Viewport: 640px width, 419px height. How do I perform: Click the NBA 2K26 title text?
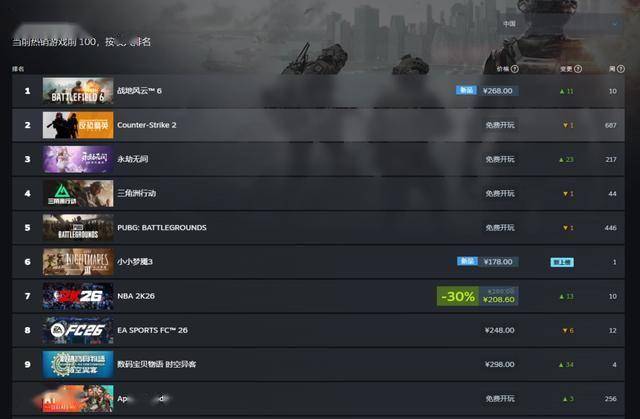click(x=136, y=296)
